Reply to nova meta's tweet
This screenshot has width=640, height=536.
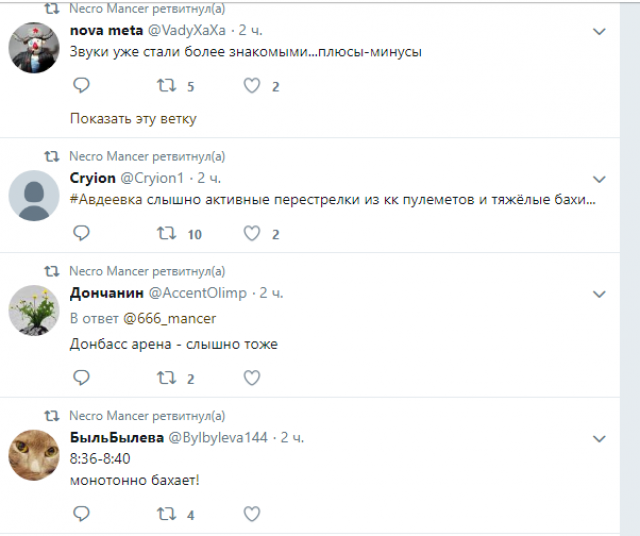82,86
